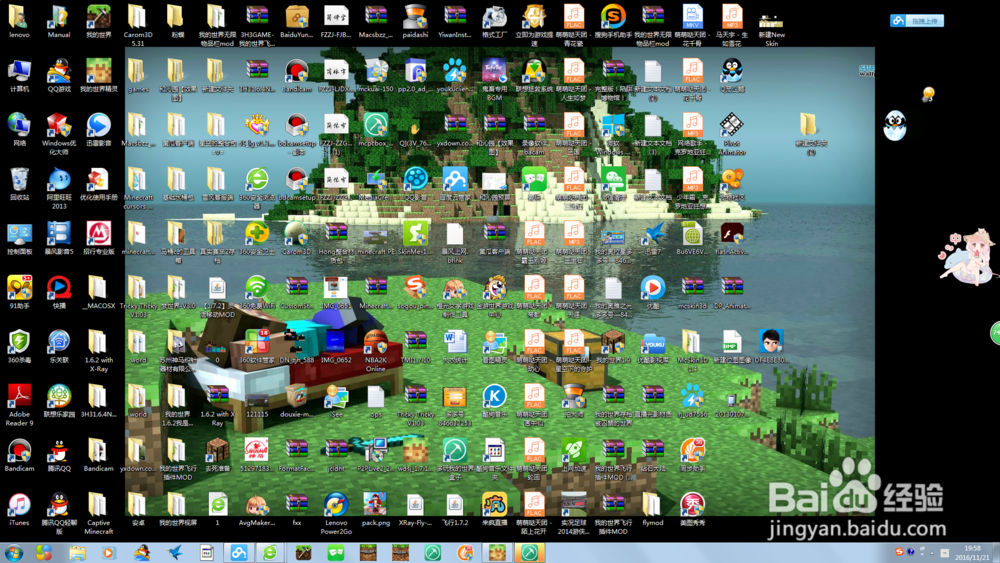Open the 计算机 (Computer) desktop icon

click(19, 71)
